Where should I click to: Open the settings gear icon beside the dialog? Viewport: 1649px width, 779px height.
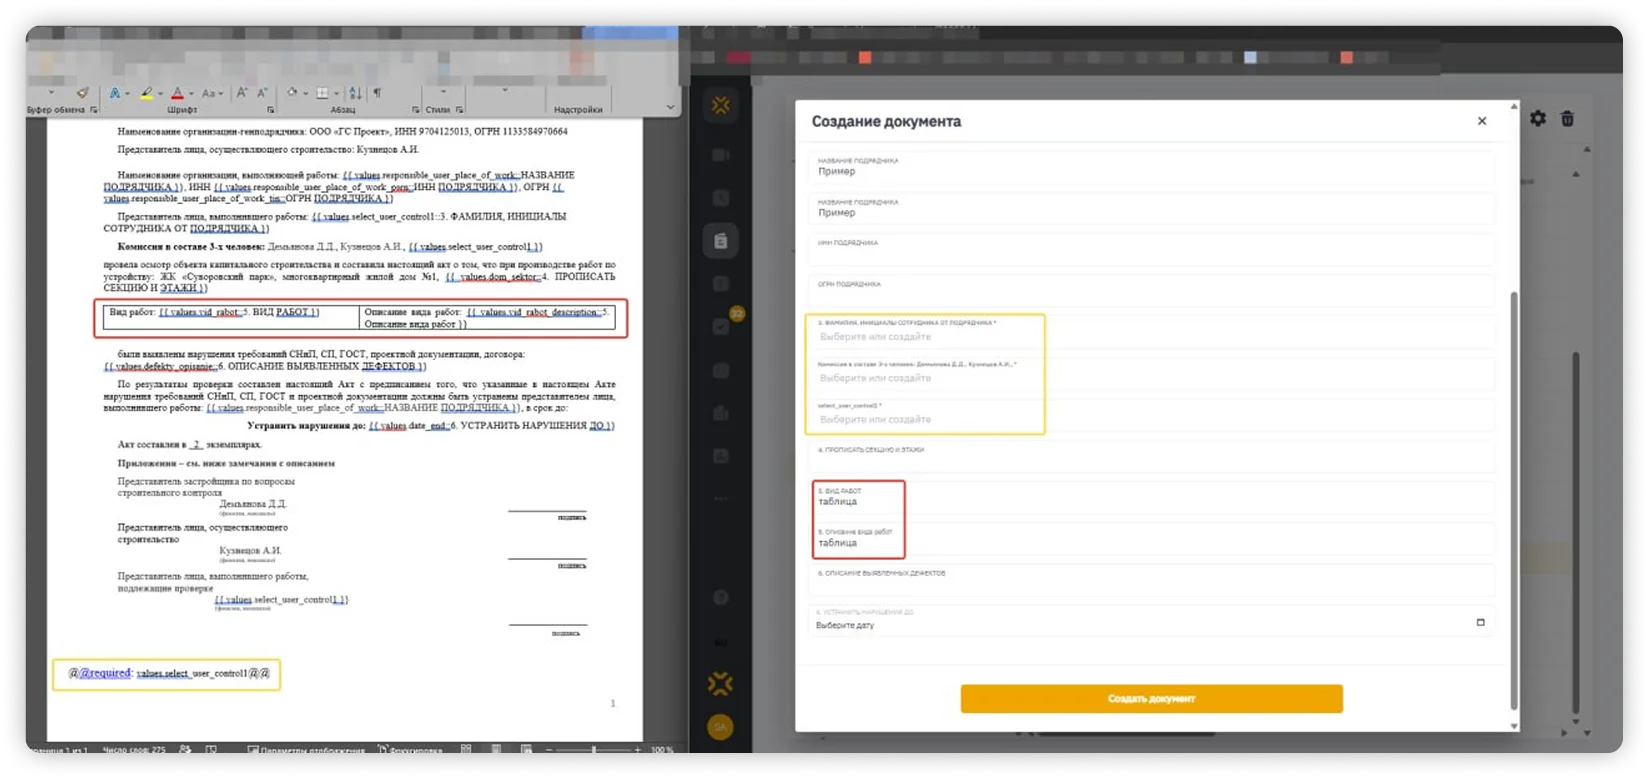(1538, 119)
